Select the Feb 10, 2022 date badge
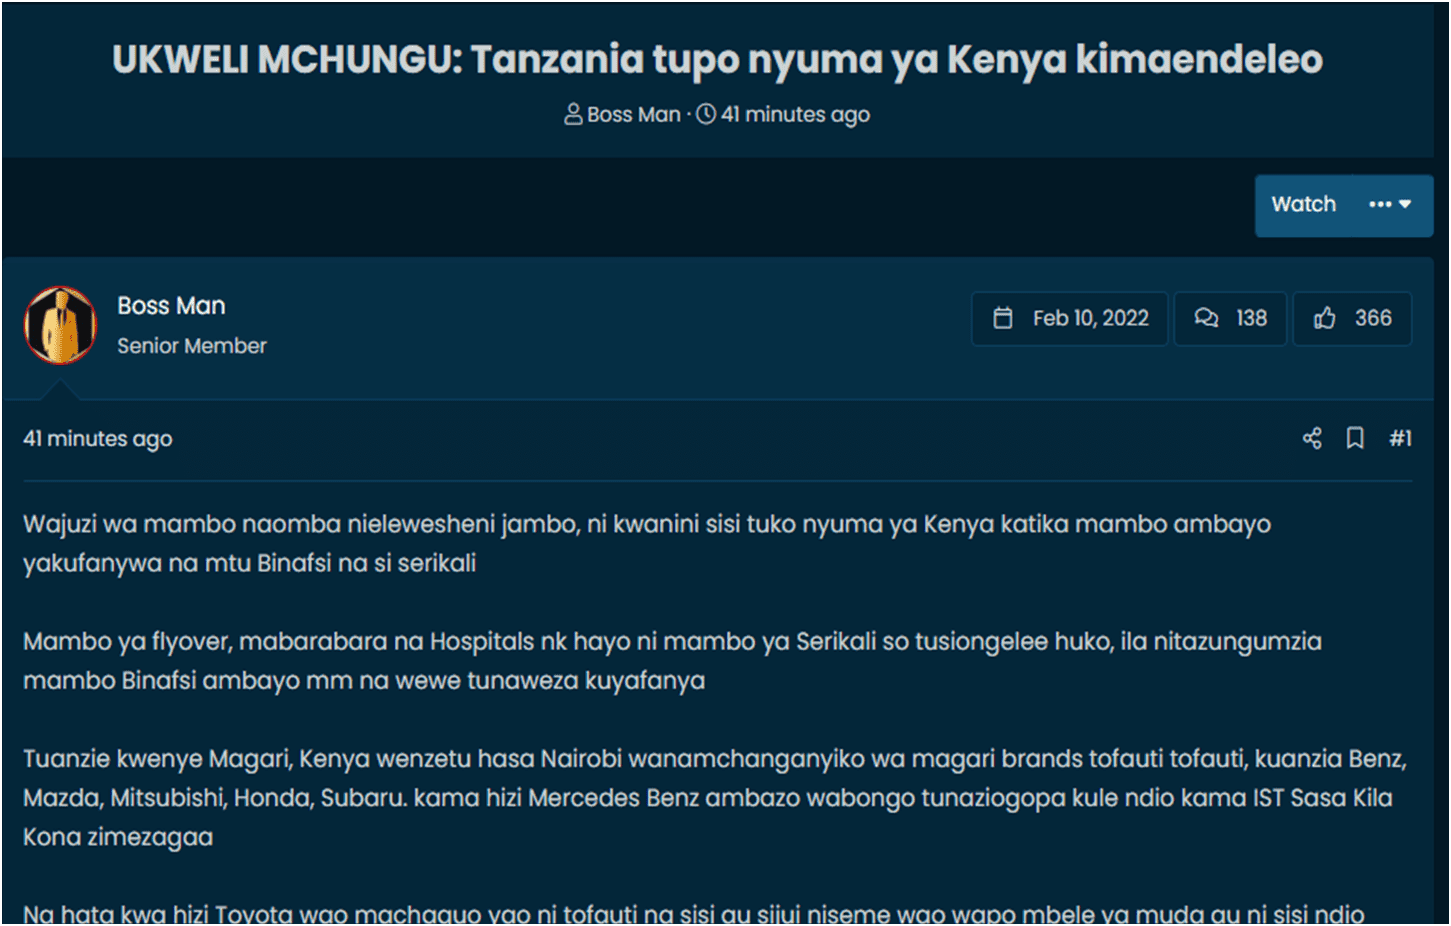 1070,319
